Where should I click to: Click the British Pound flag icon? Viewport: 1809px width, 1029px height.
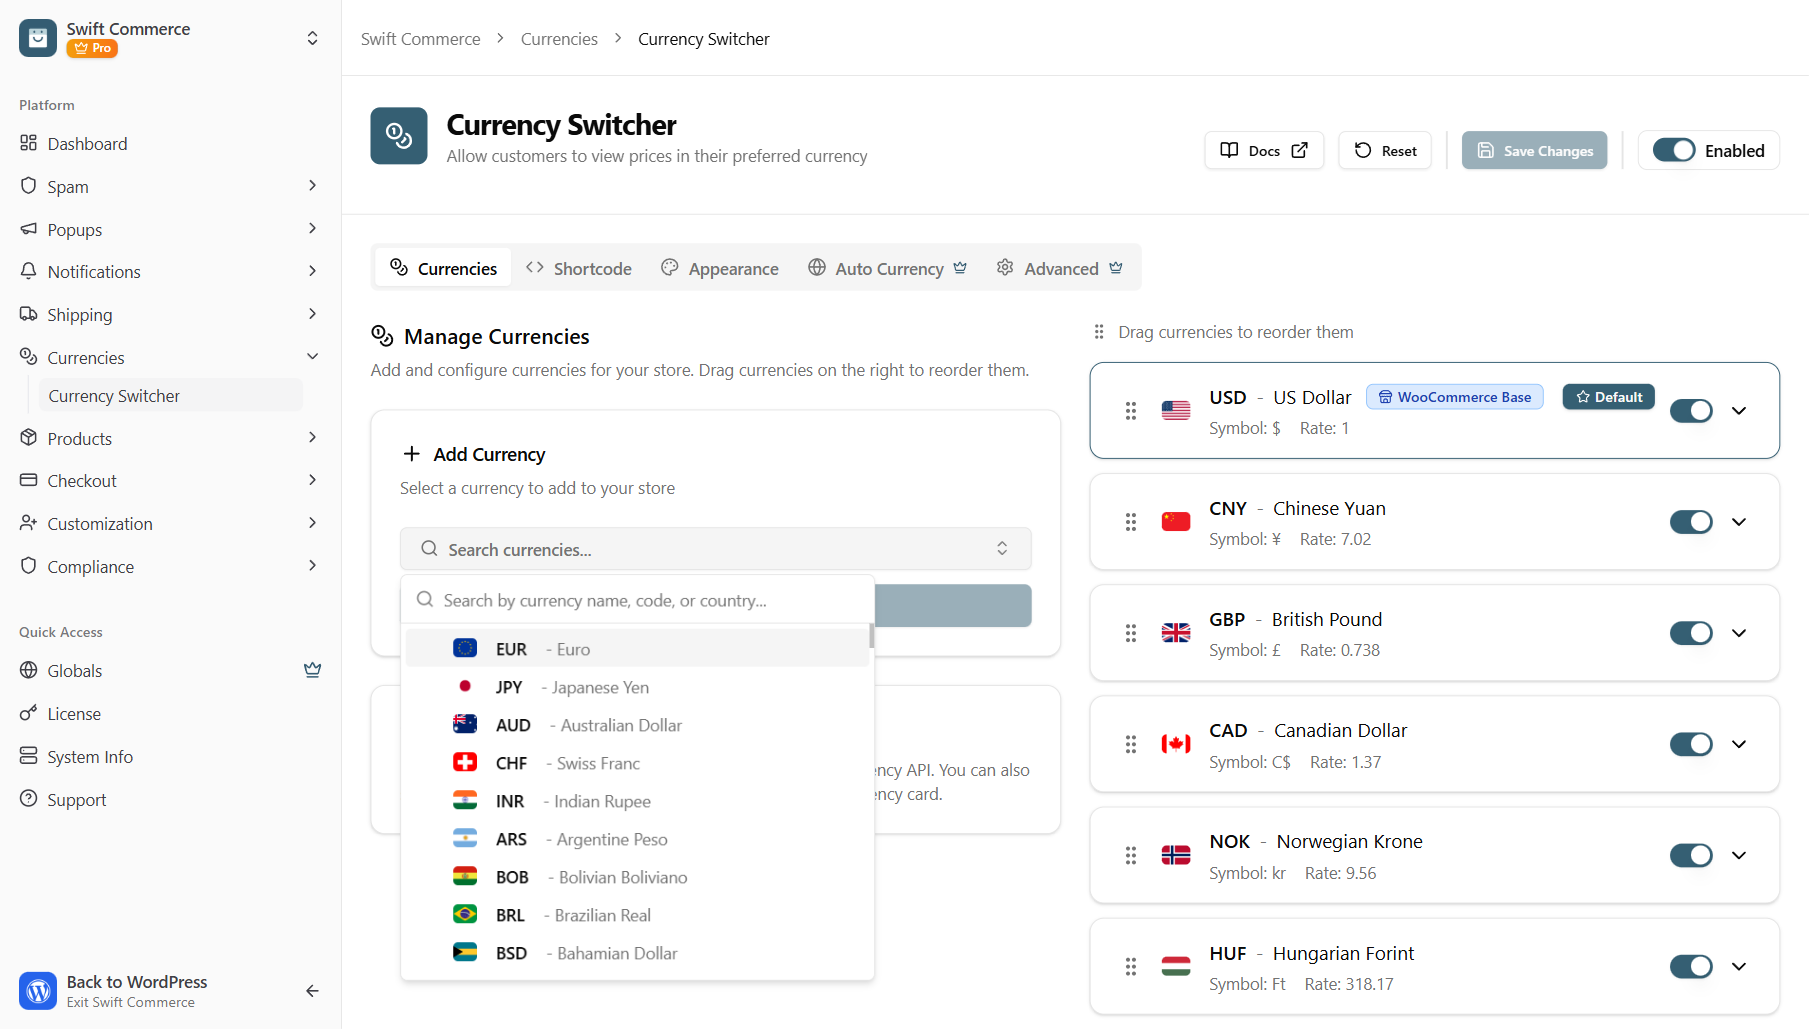pos(1175,633)
